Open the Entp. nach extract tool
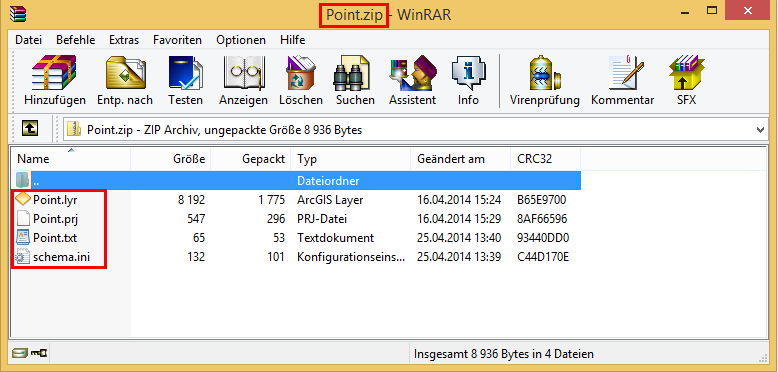Viewport: 778px width, 372px height. coord(125,81)
